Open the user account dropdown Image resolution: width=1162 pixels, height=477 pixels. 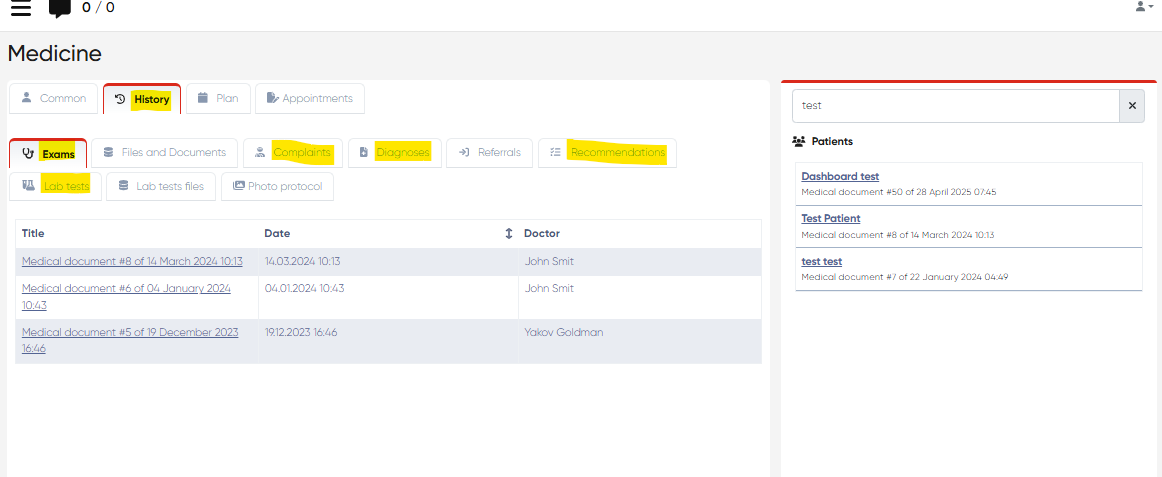coord(1144,7)
